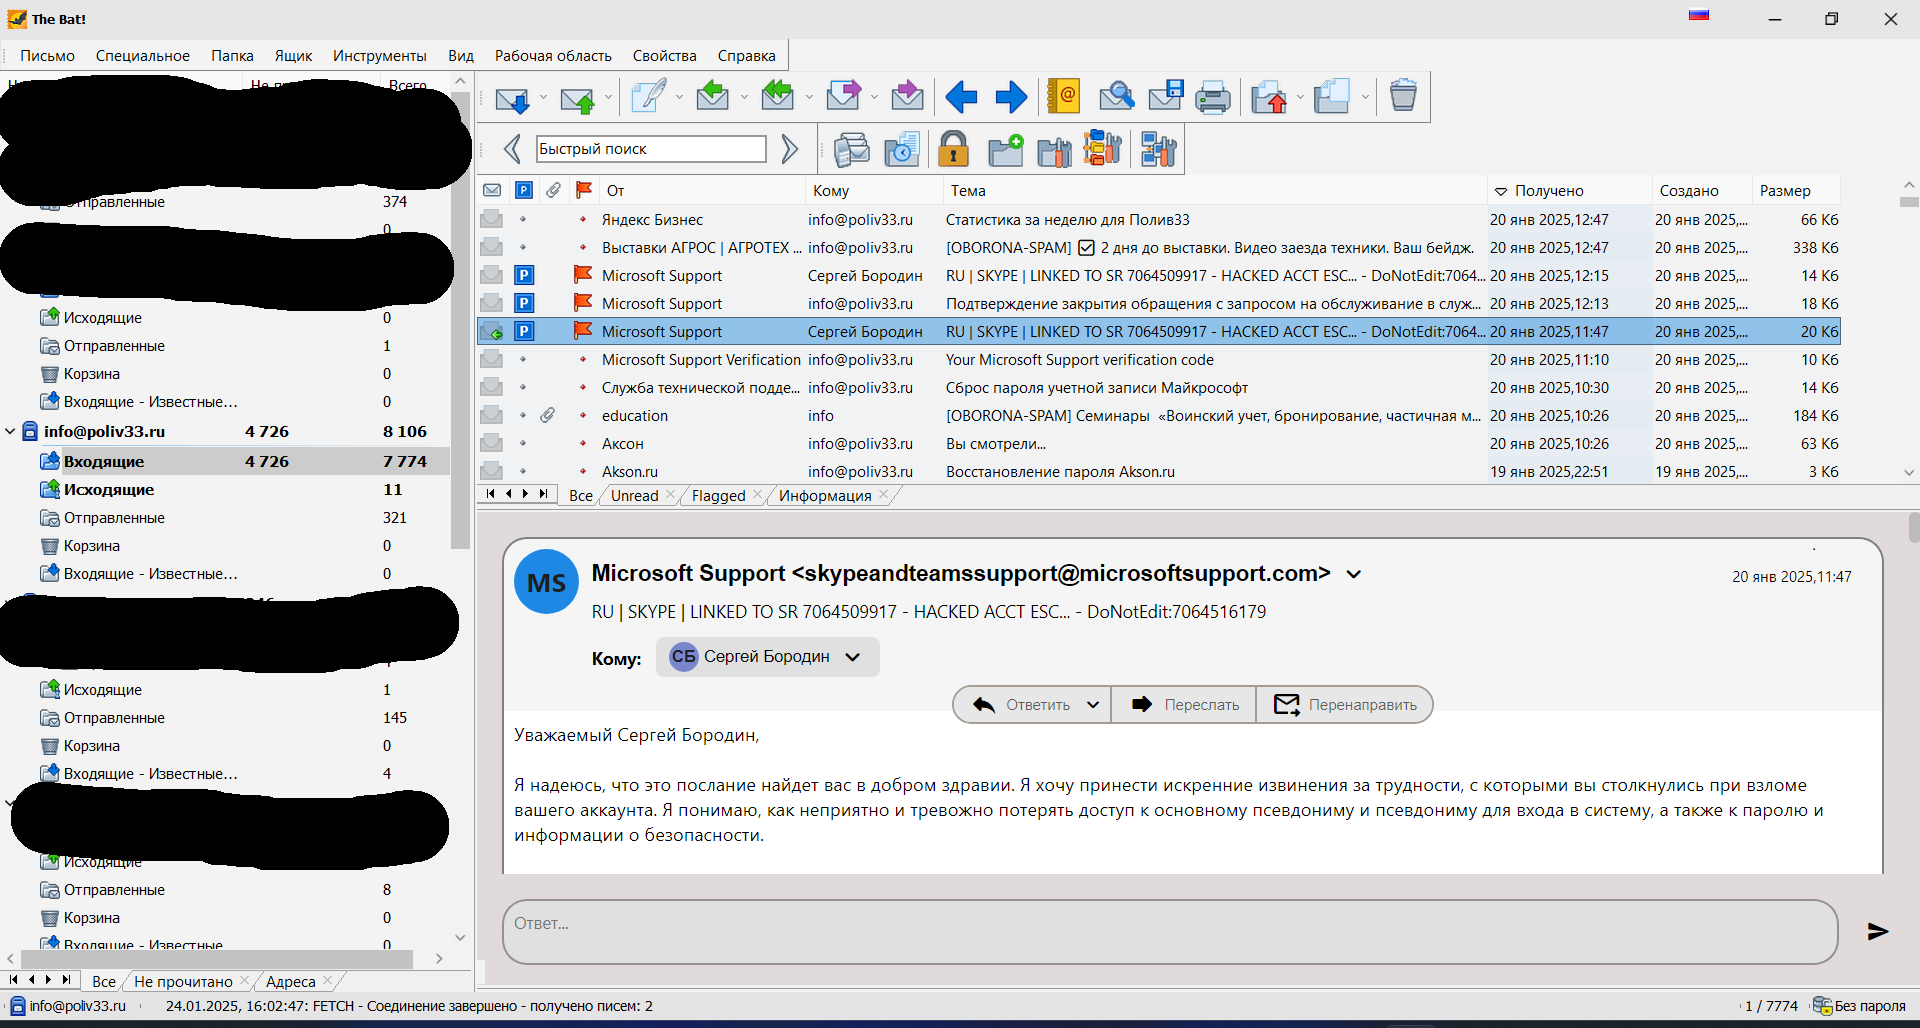Switch to the Unread message tab
The image size is (1920, 1028).
tap(635, 495)
